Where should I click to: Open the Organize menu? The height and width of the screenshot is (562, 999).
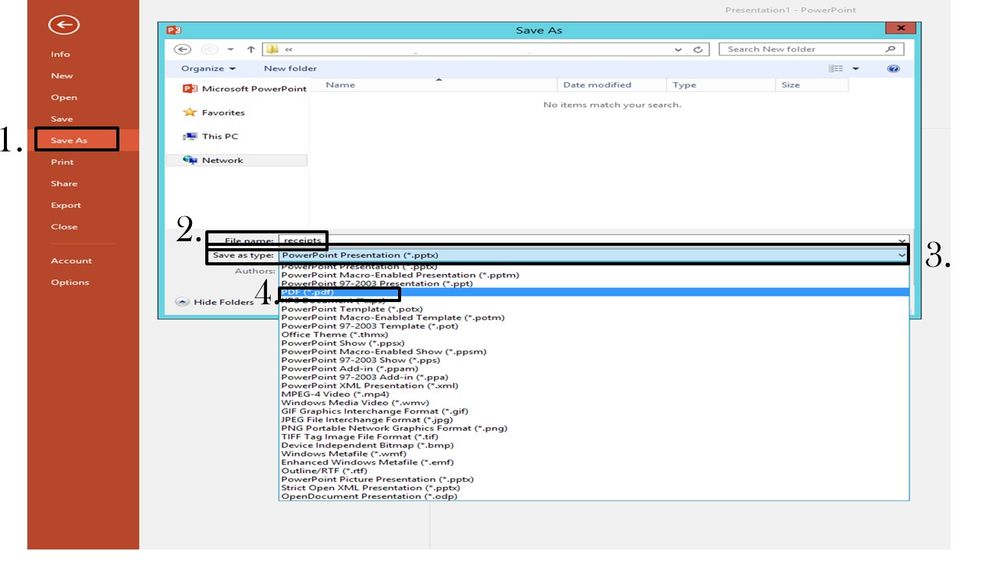[x=208, y=68]
